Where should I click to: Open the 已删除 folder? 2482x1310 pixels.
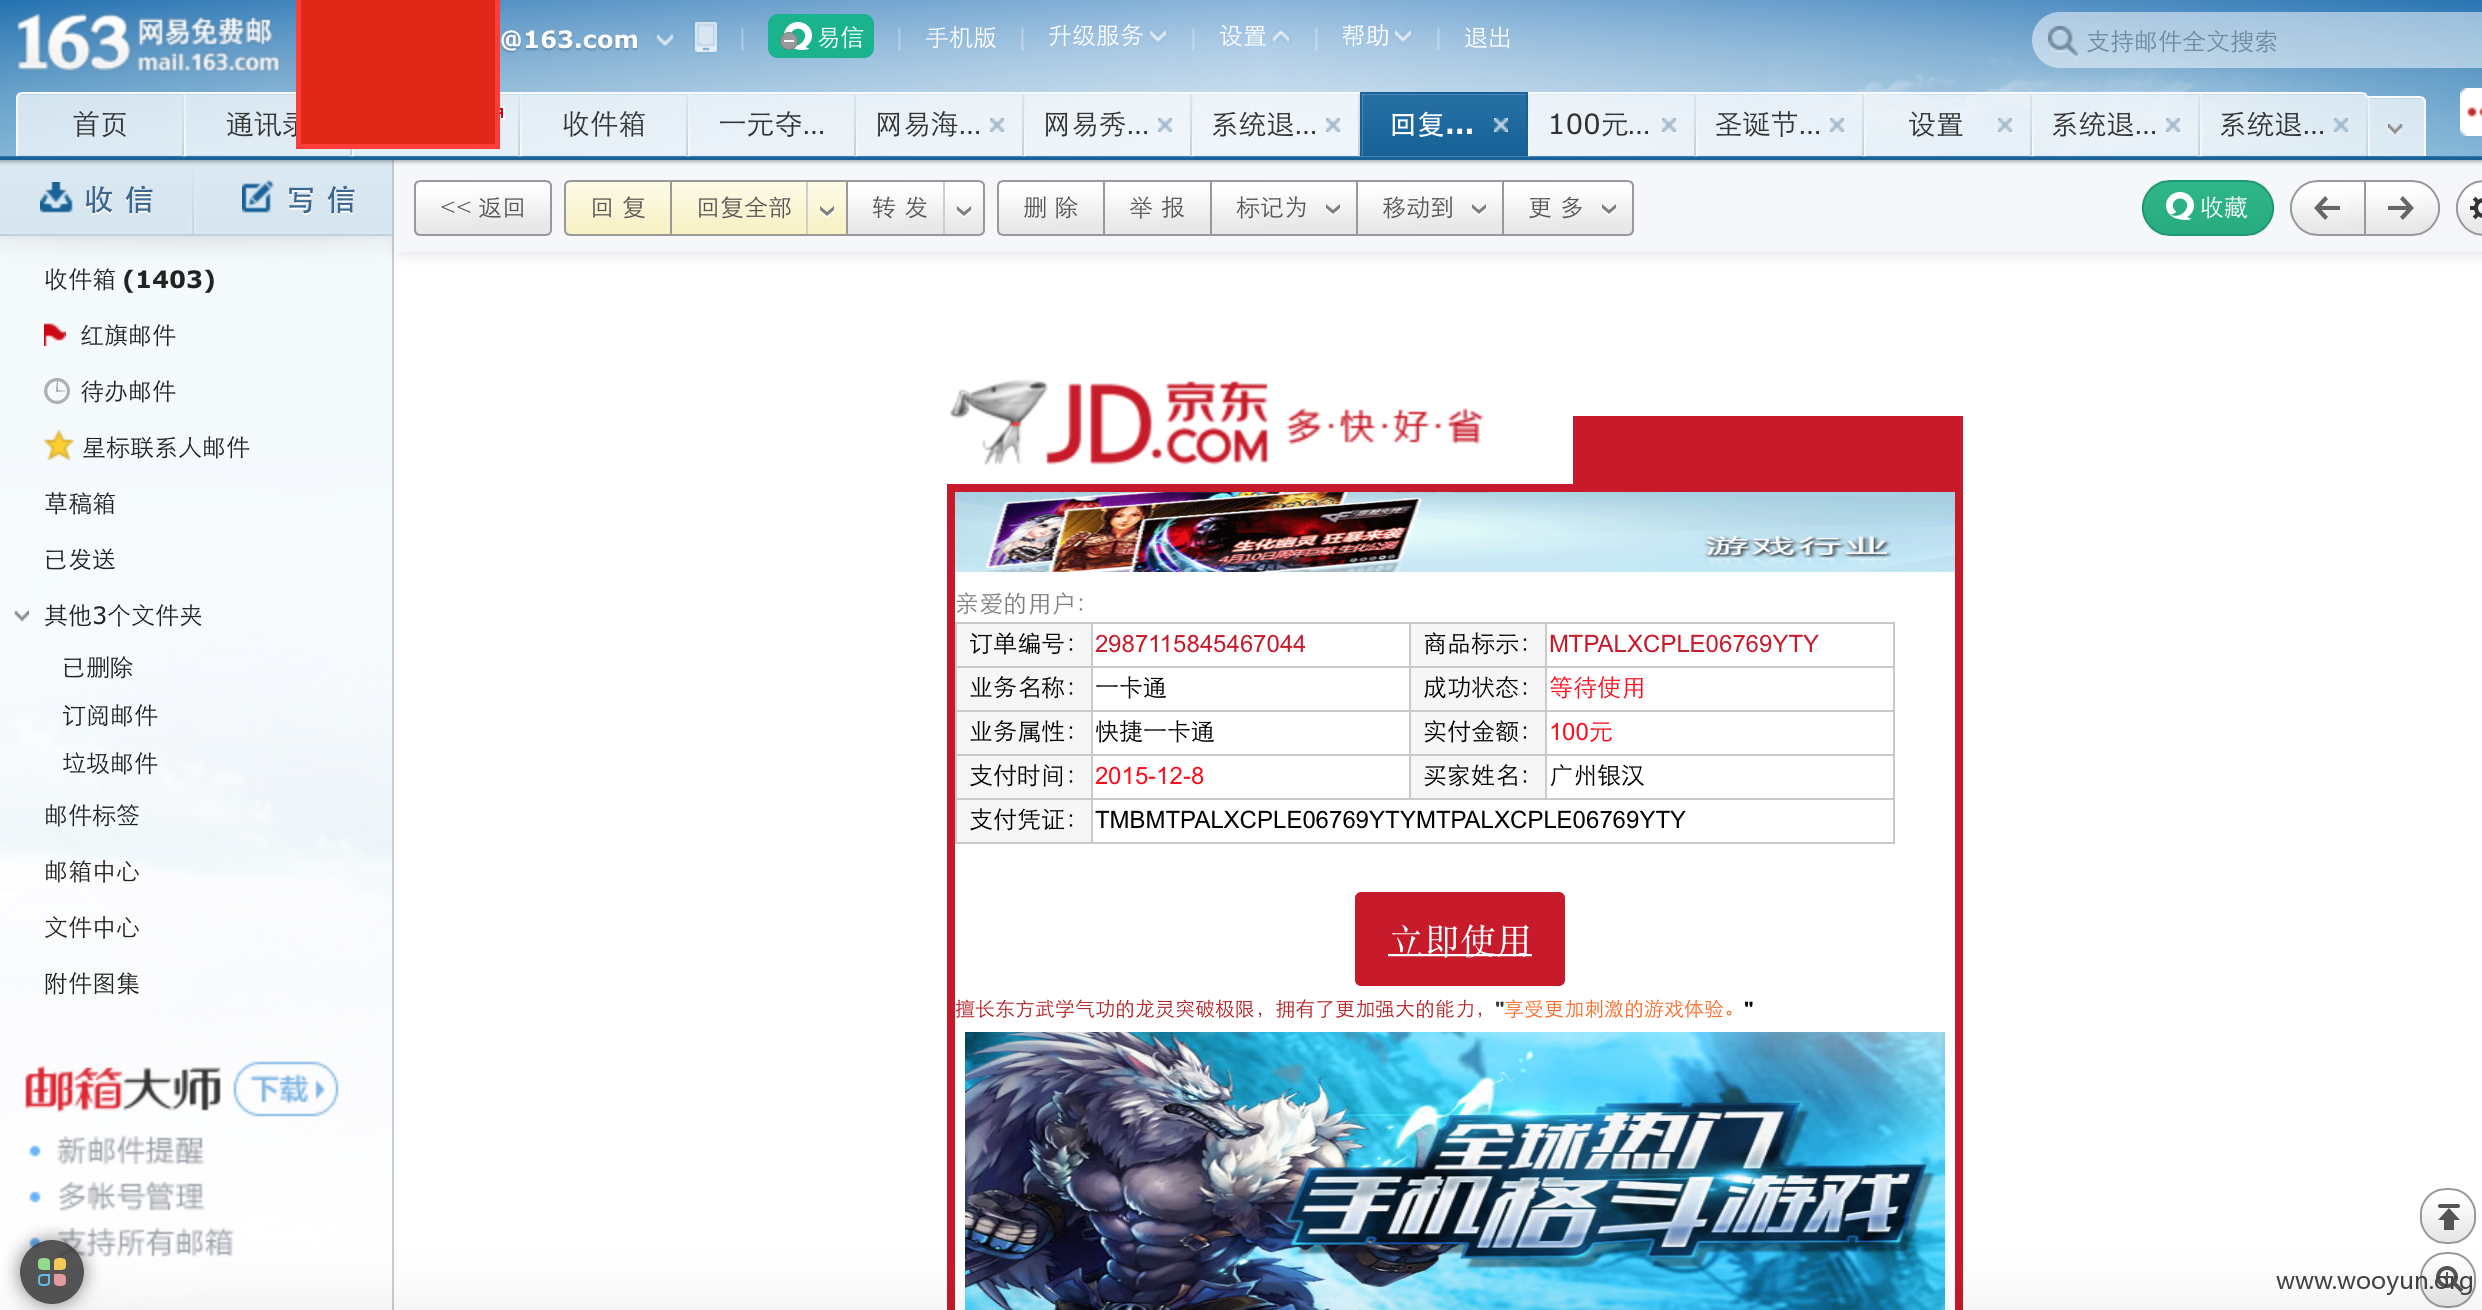[x=98, y=667]
